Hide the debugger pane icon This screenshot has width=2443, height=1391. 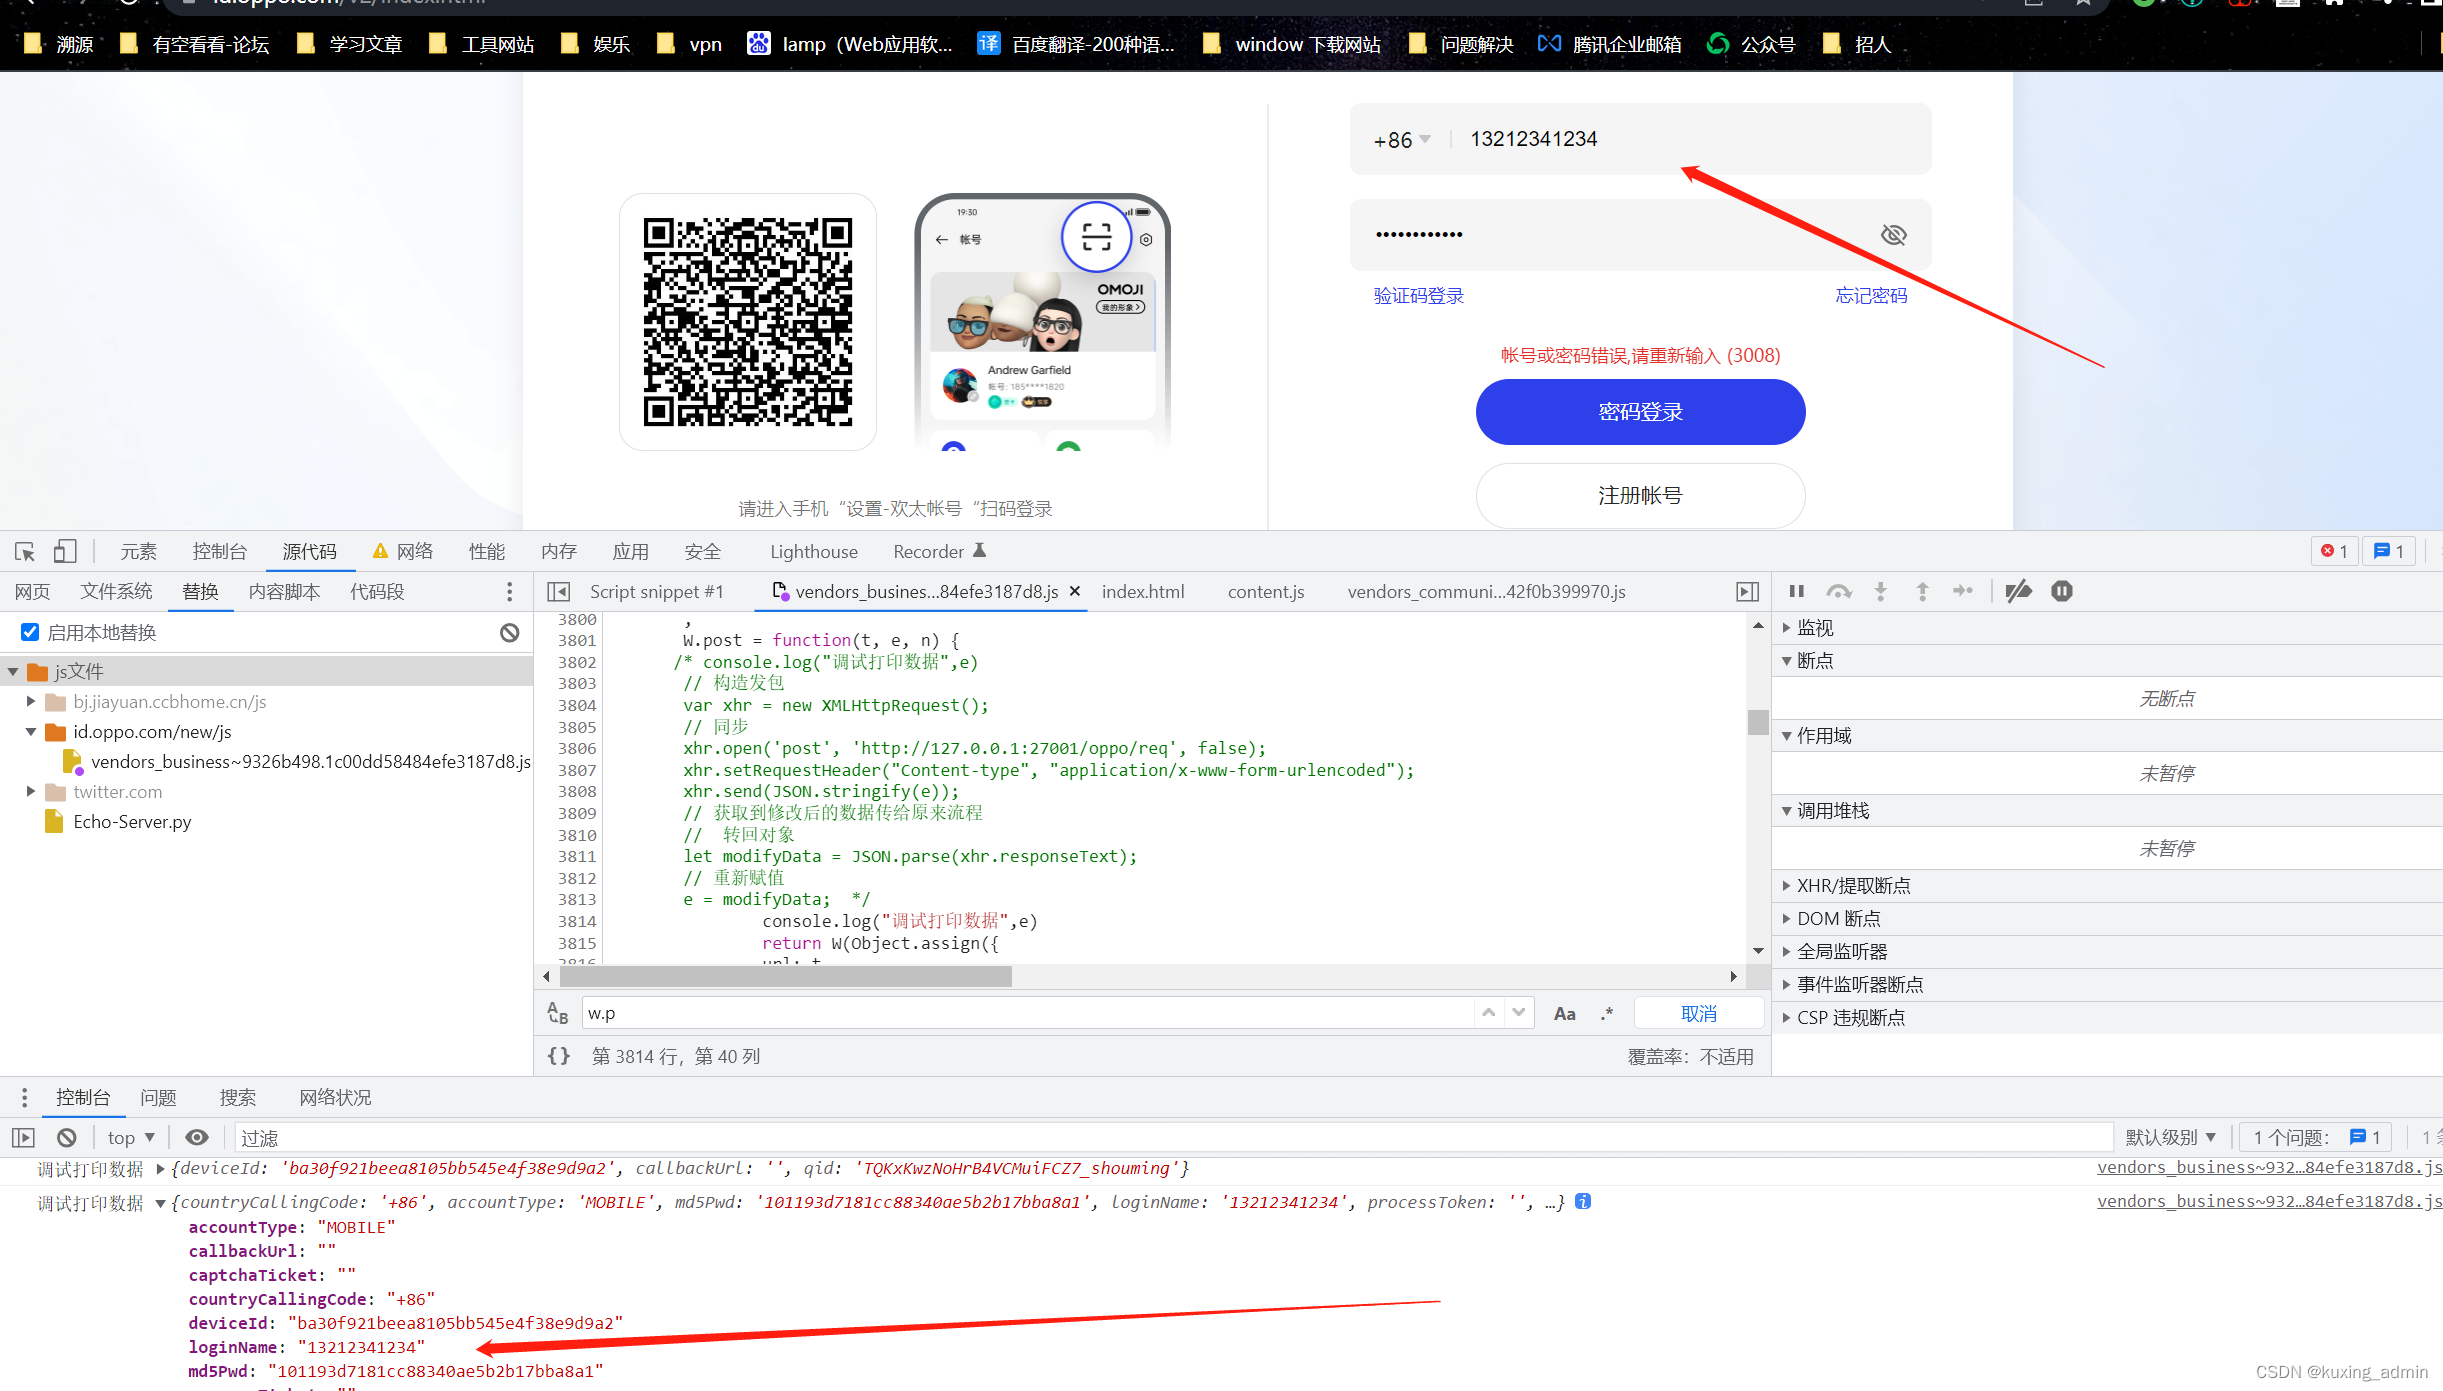[x=1747, y=592]
